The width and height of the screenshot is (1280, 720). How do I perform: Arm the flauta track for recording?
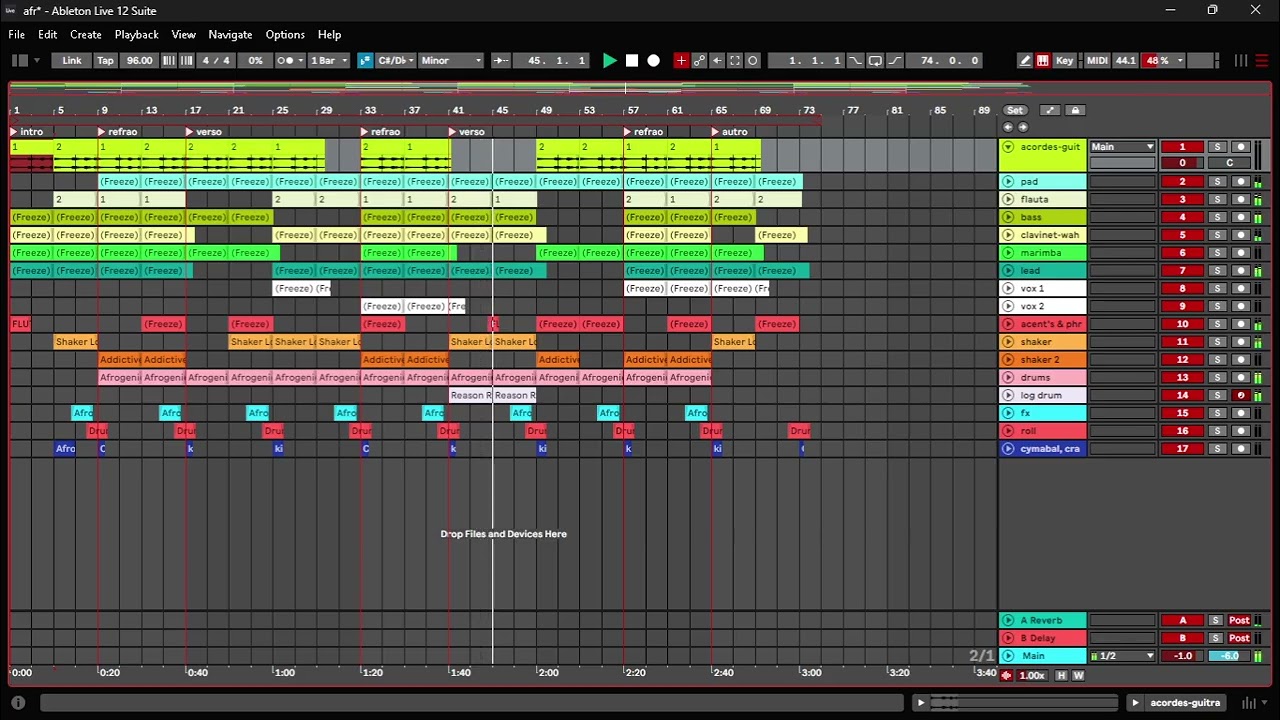(1241, 200)
